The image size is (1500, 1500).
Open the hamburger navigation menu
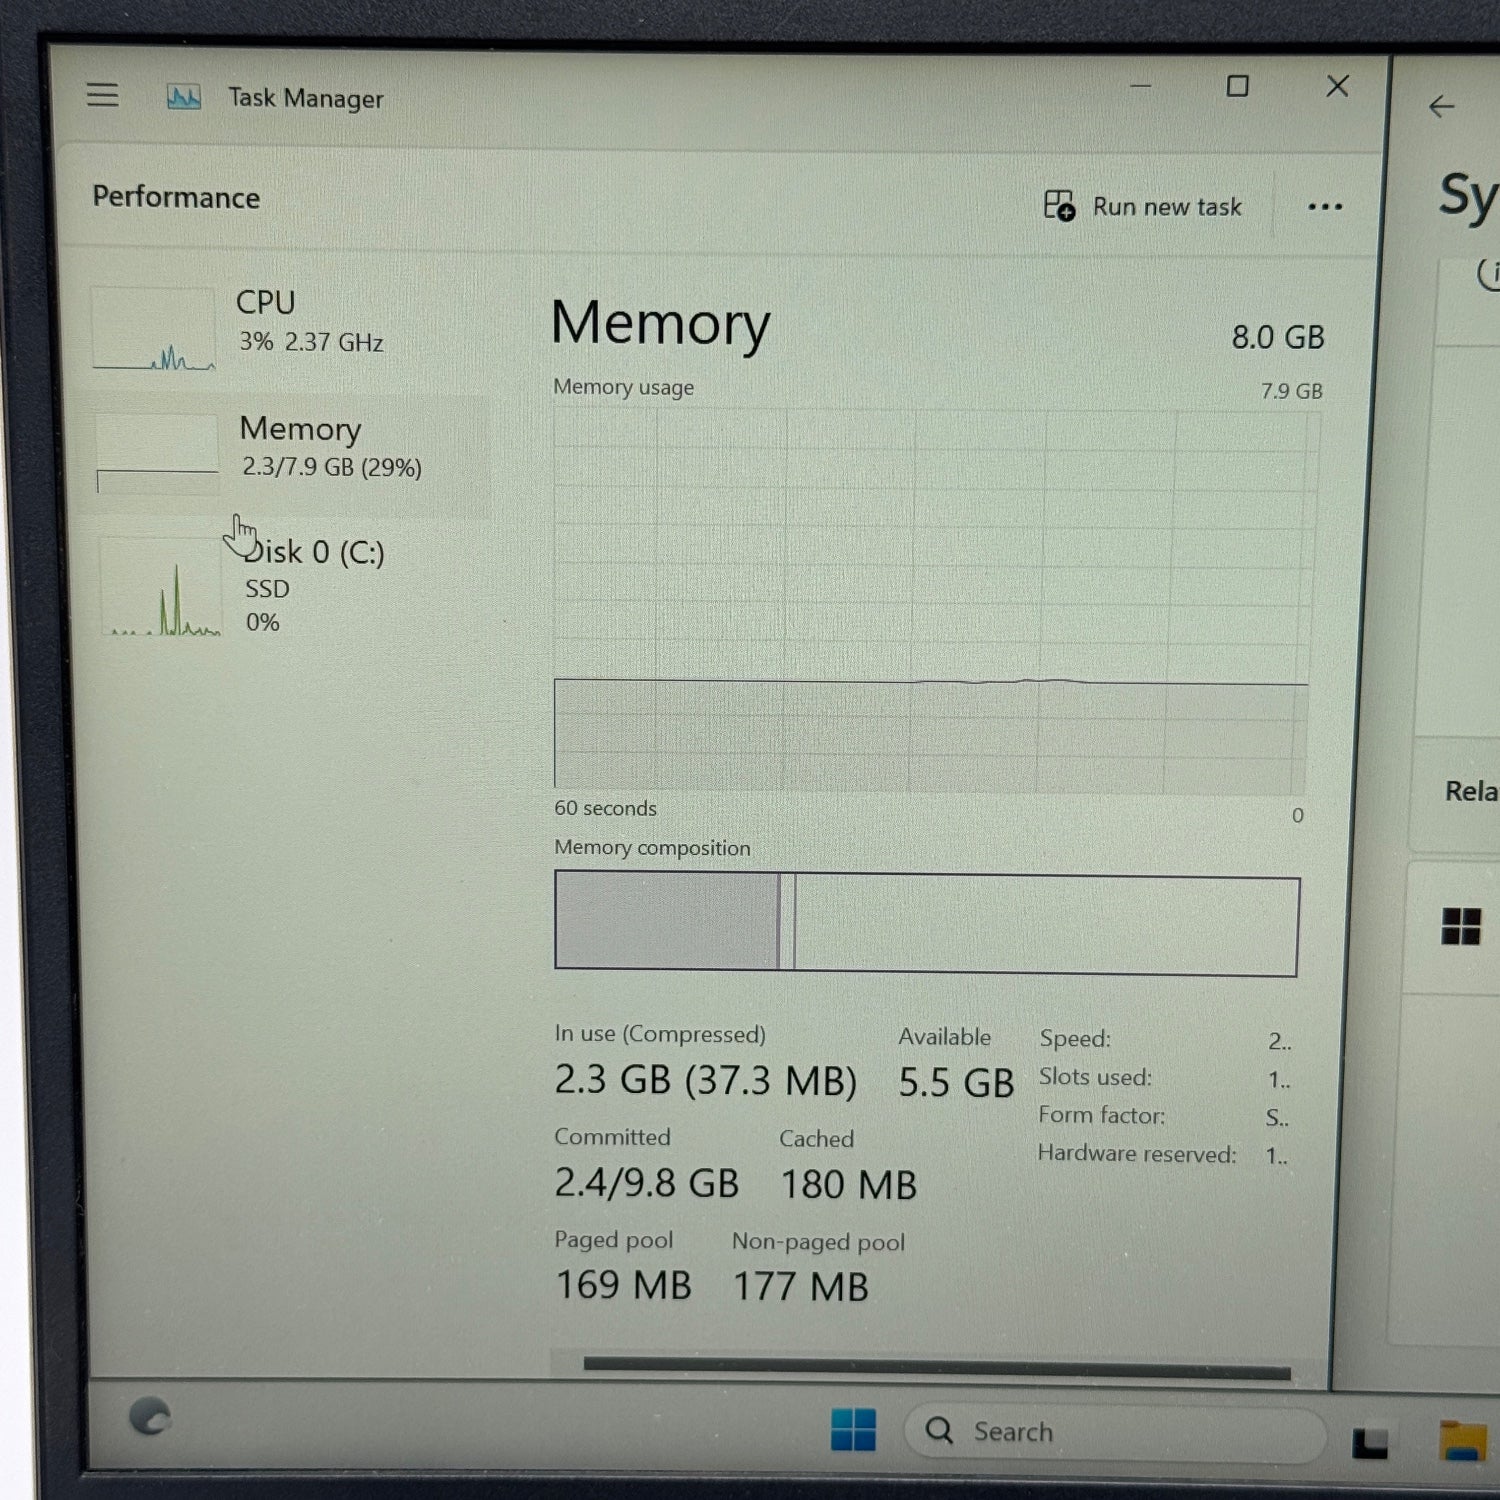click(x=102, y=95)
